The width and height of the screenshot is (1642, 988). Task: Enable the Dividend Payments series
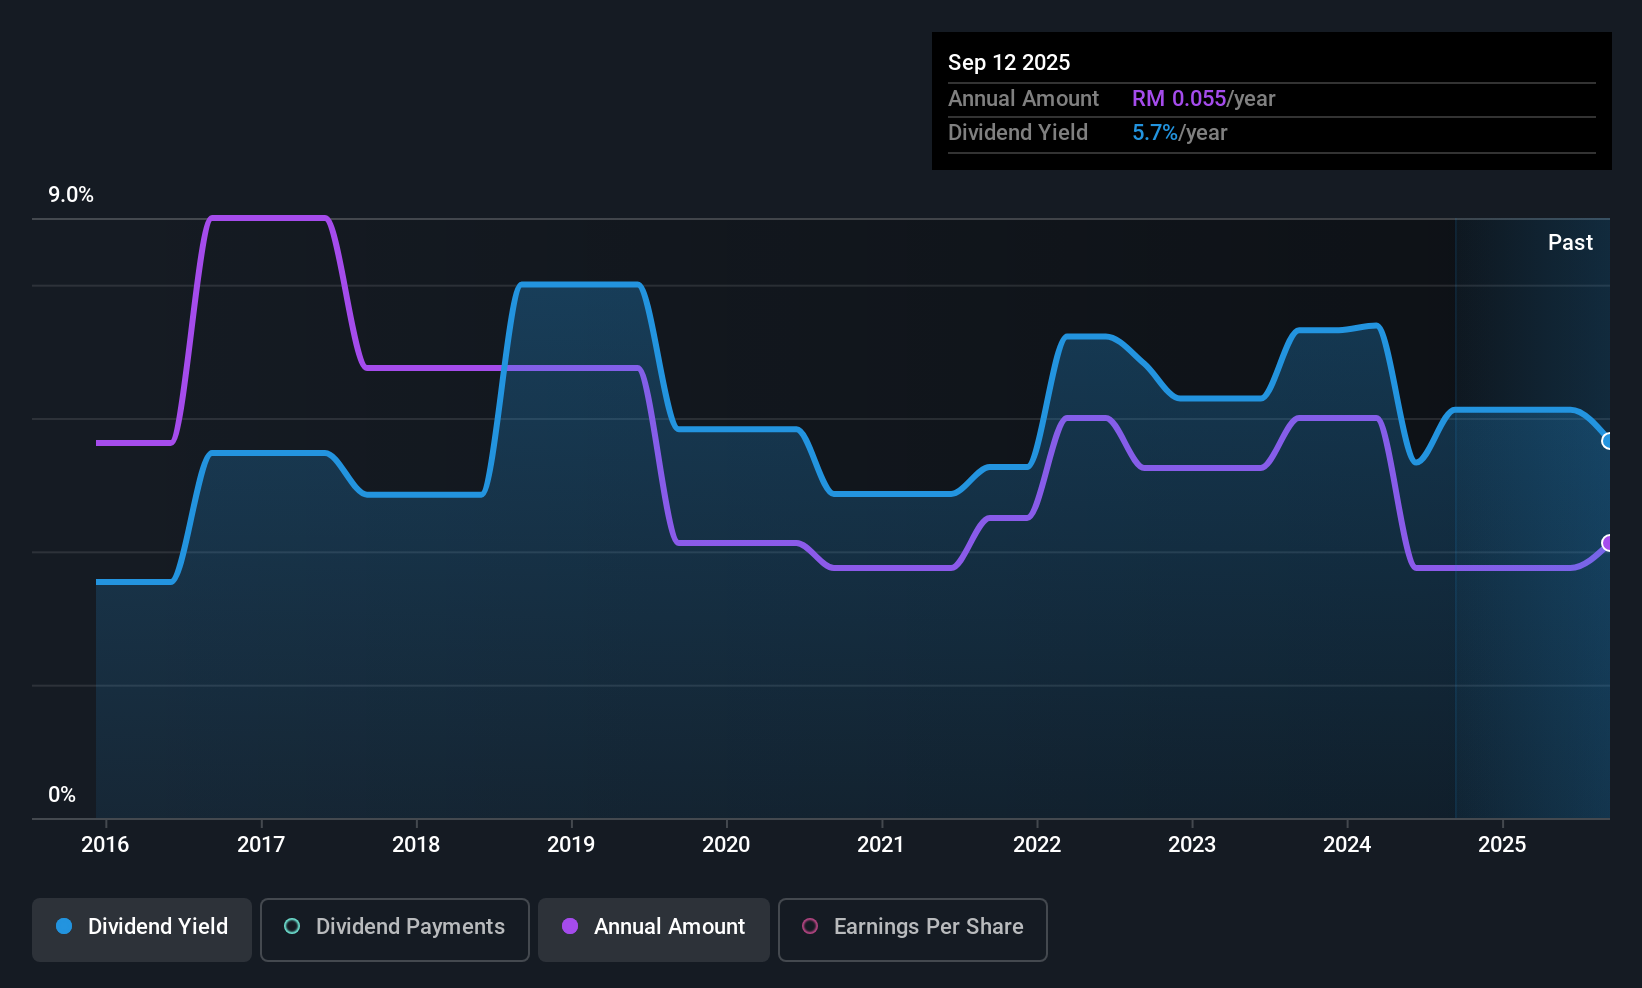tap(394, 928)
